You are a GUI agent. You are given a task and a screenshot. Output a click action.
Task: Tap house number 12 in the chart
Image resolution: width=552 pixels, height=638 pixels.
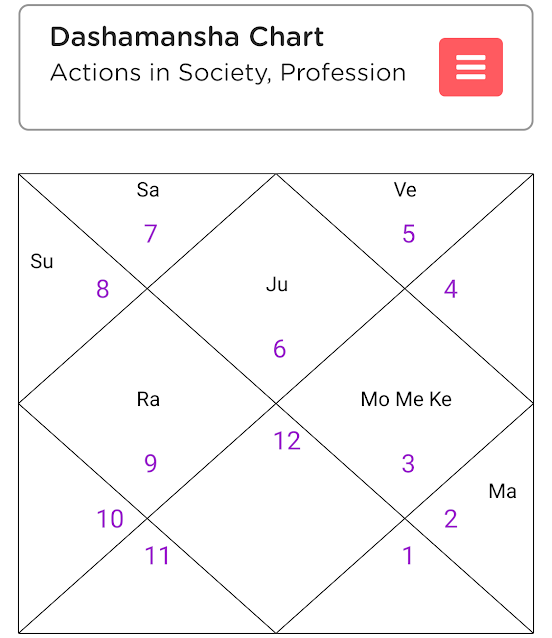click(287, 441)
